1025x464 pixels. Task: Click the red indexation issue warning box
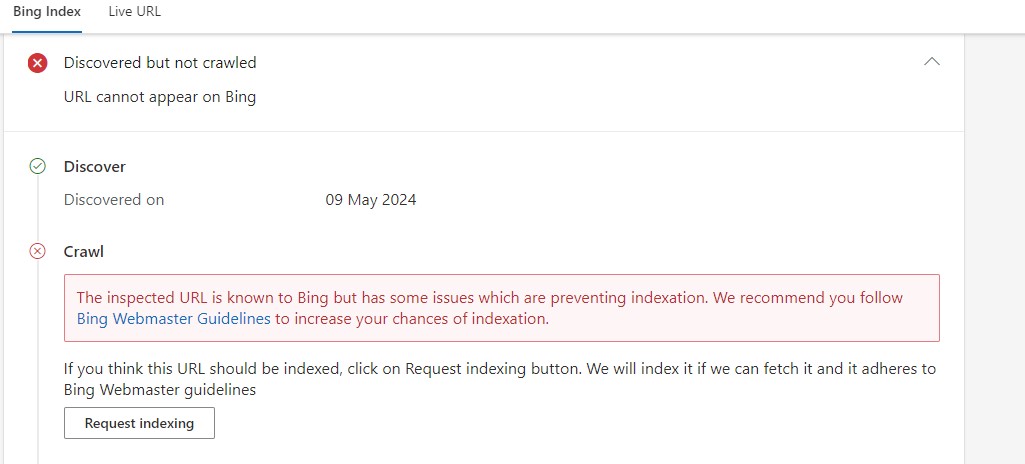click(x=502, y=308)
